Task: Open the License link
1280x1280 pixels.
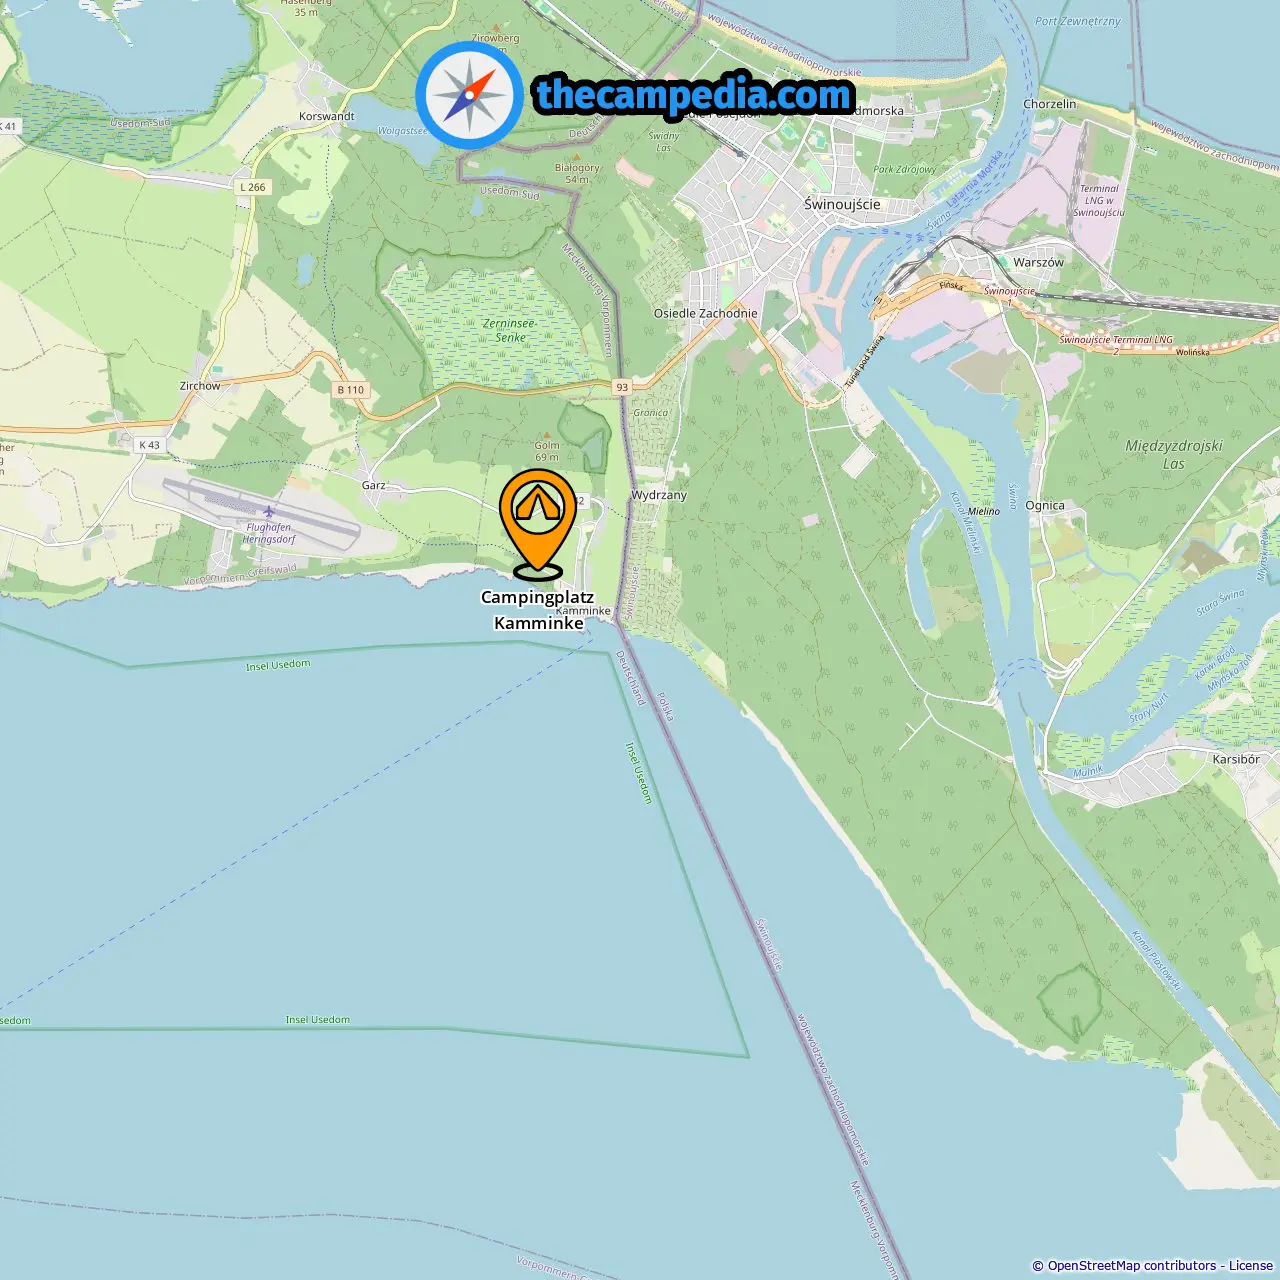Action: (x=1251, y=1266)
